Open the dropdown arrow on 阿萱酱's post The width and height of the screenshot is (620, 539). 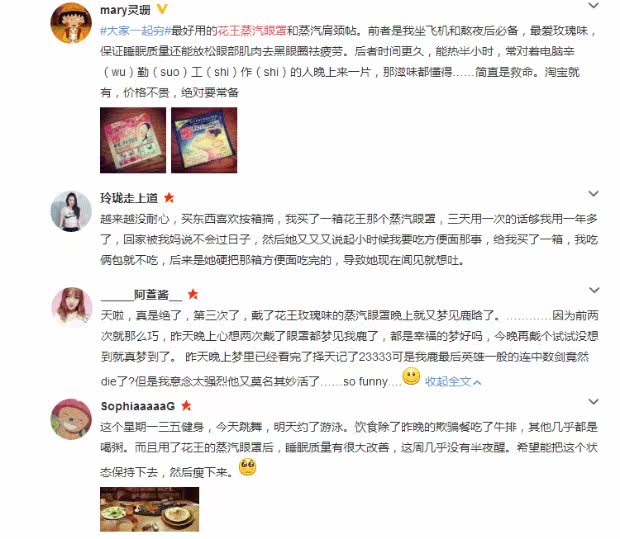point(594,290)
